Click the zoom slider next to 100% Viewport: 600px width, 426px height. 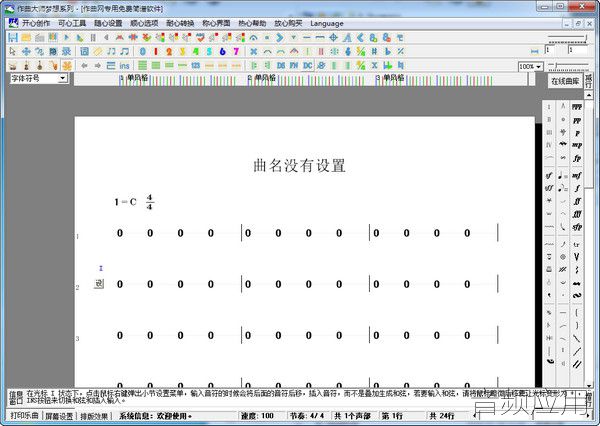pyautogui.click(x=568, y=66)
